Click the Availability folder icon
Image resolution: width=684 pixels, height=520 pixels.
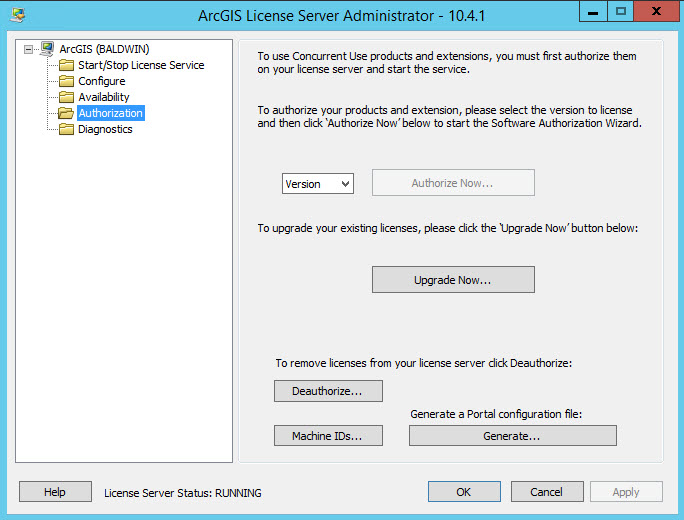67,97
